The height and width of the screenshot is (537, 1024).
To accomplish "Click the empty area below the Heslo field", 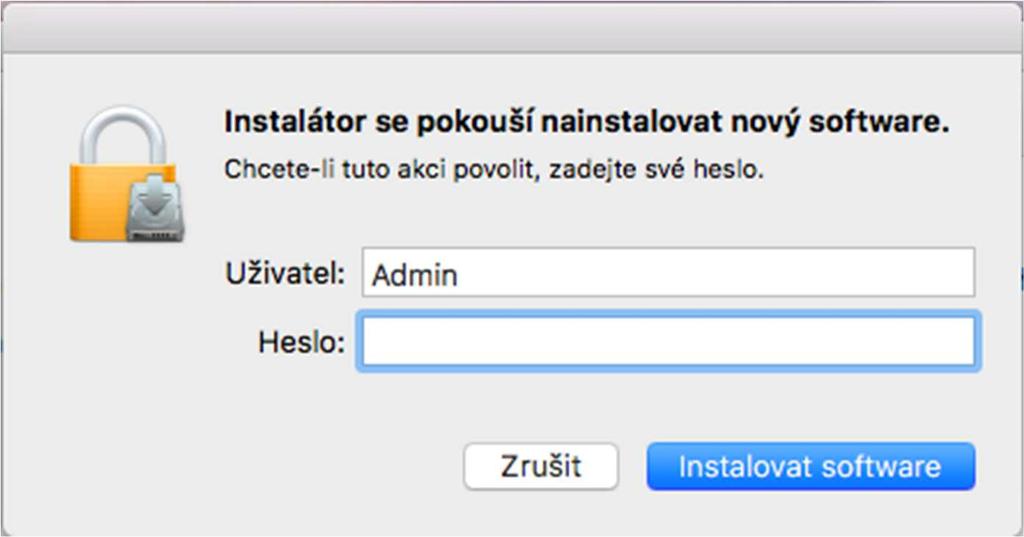I will pos(668,405).
